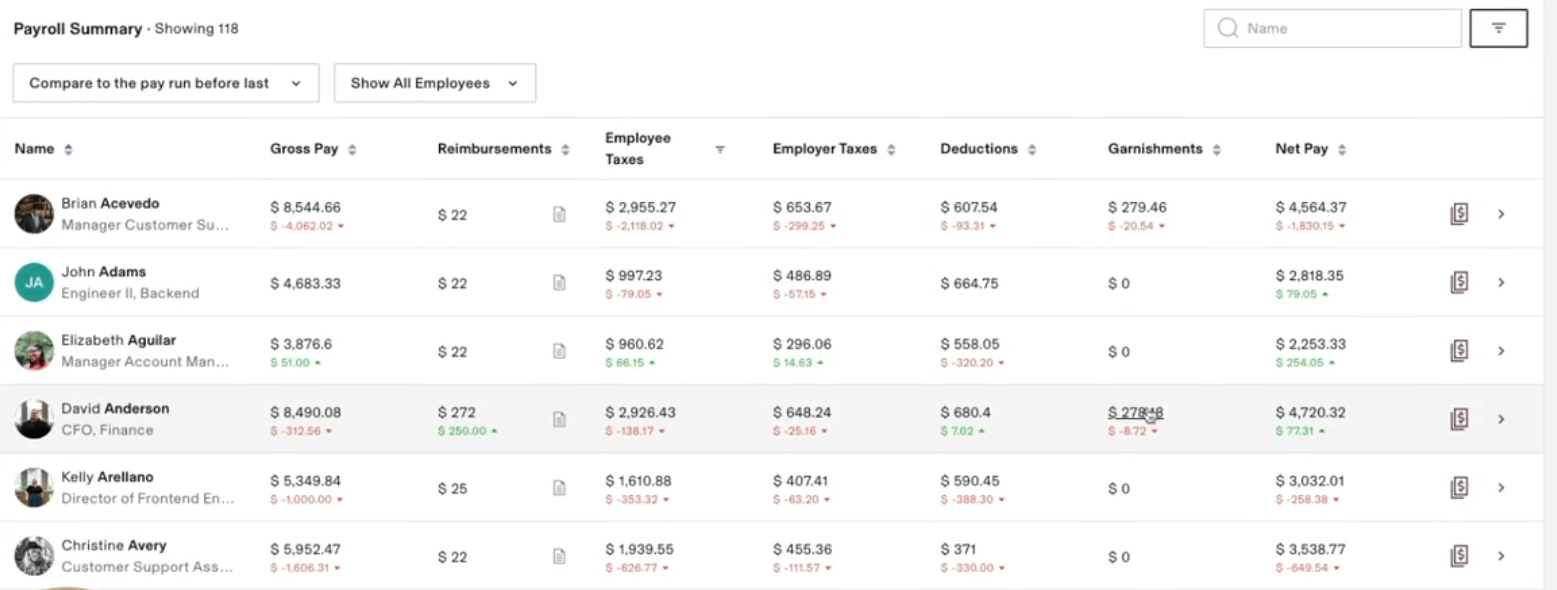This screenshot has width=1557, height=590.
Task: Sort the table by Gross Pay
Action: (x=352, y=150)
